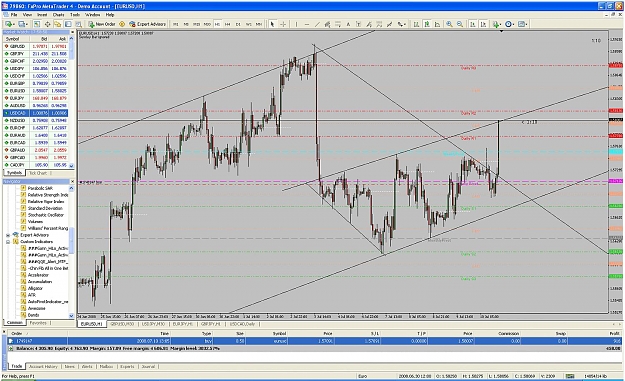Select the H4 timeframe button

[x=228, y=24]
